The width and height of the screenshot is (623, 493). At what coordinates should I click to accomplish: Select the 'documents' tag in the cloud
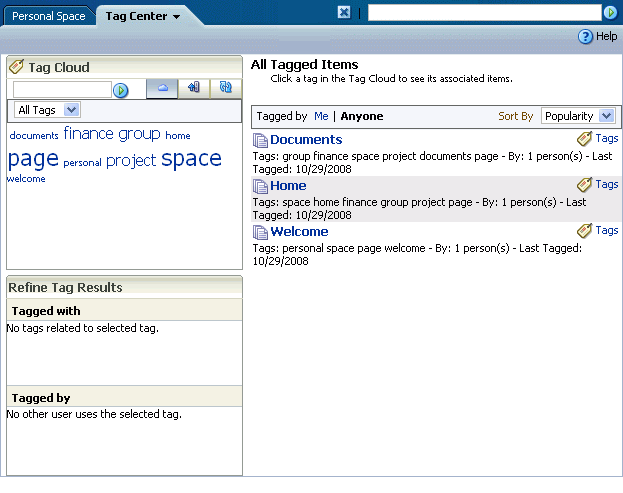(34, 136)
